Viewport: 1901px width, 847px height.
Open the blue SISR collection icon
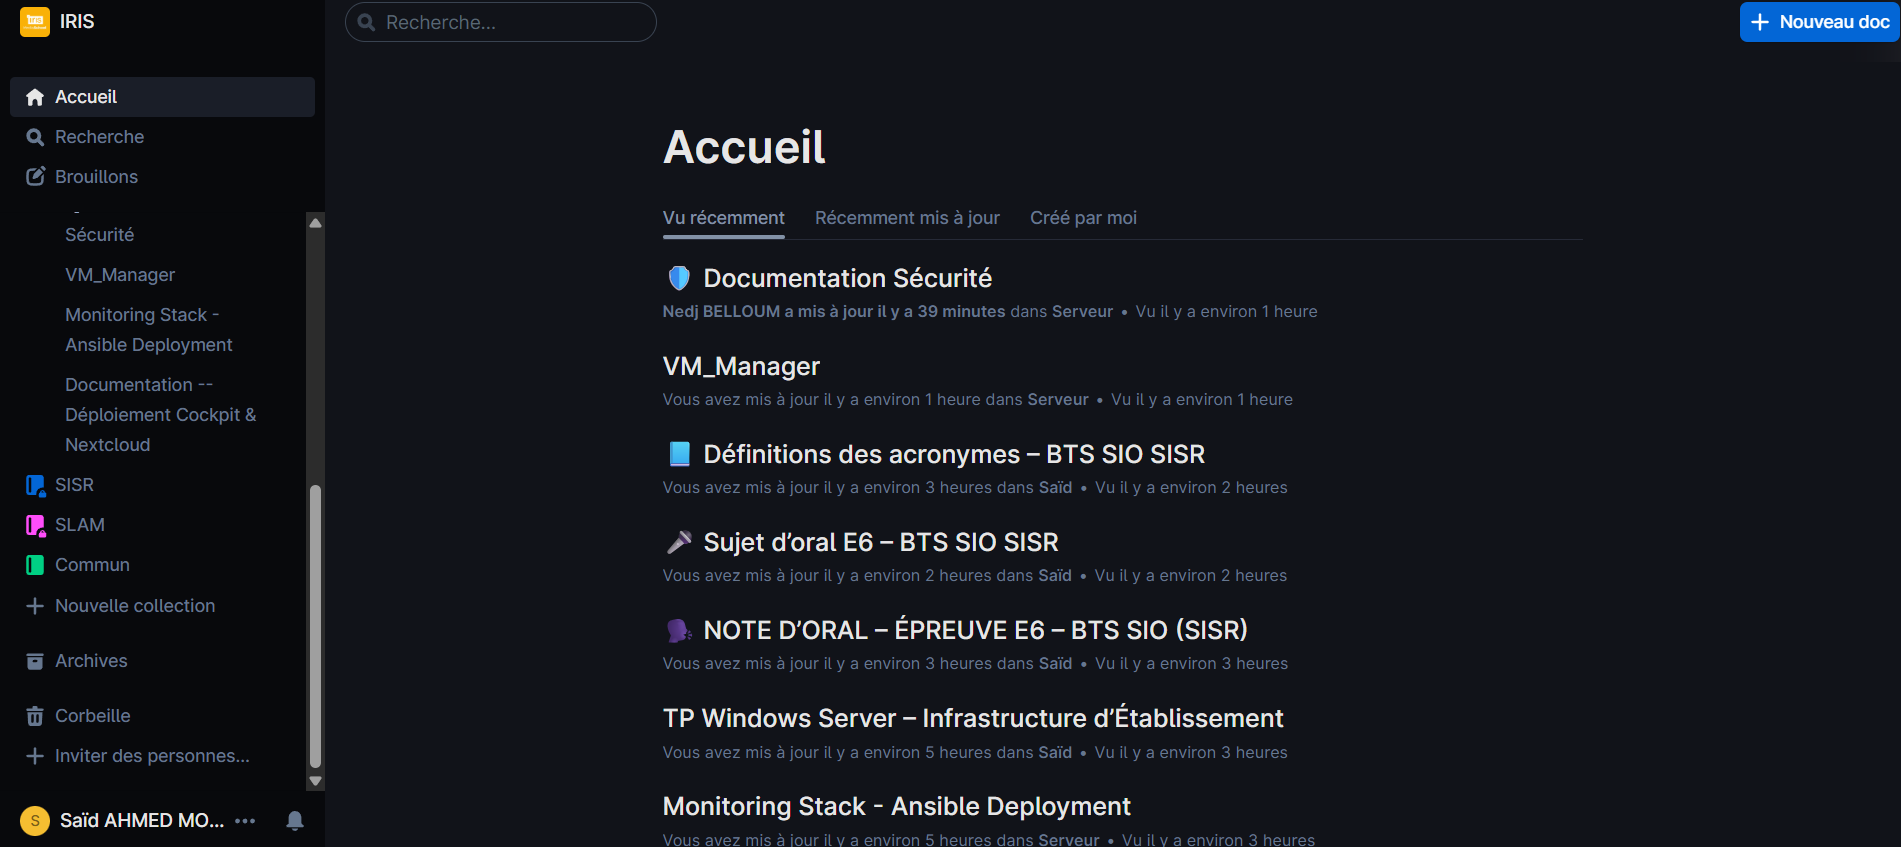tap(34, 484)
